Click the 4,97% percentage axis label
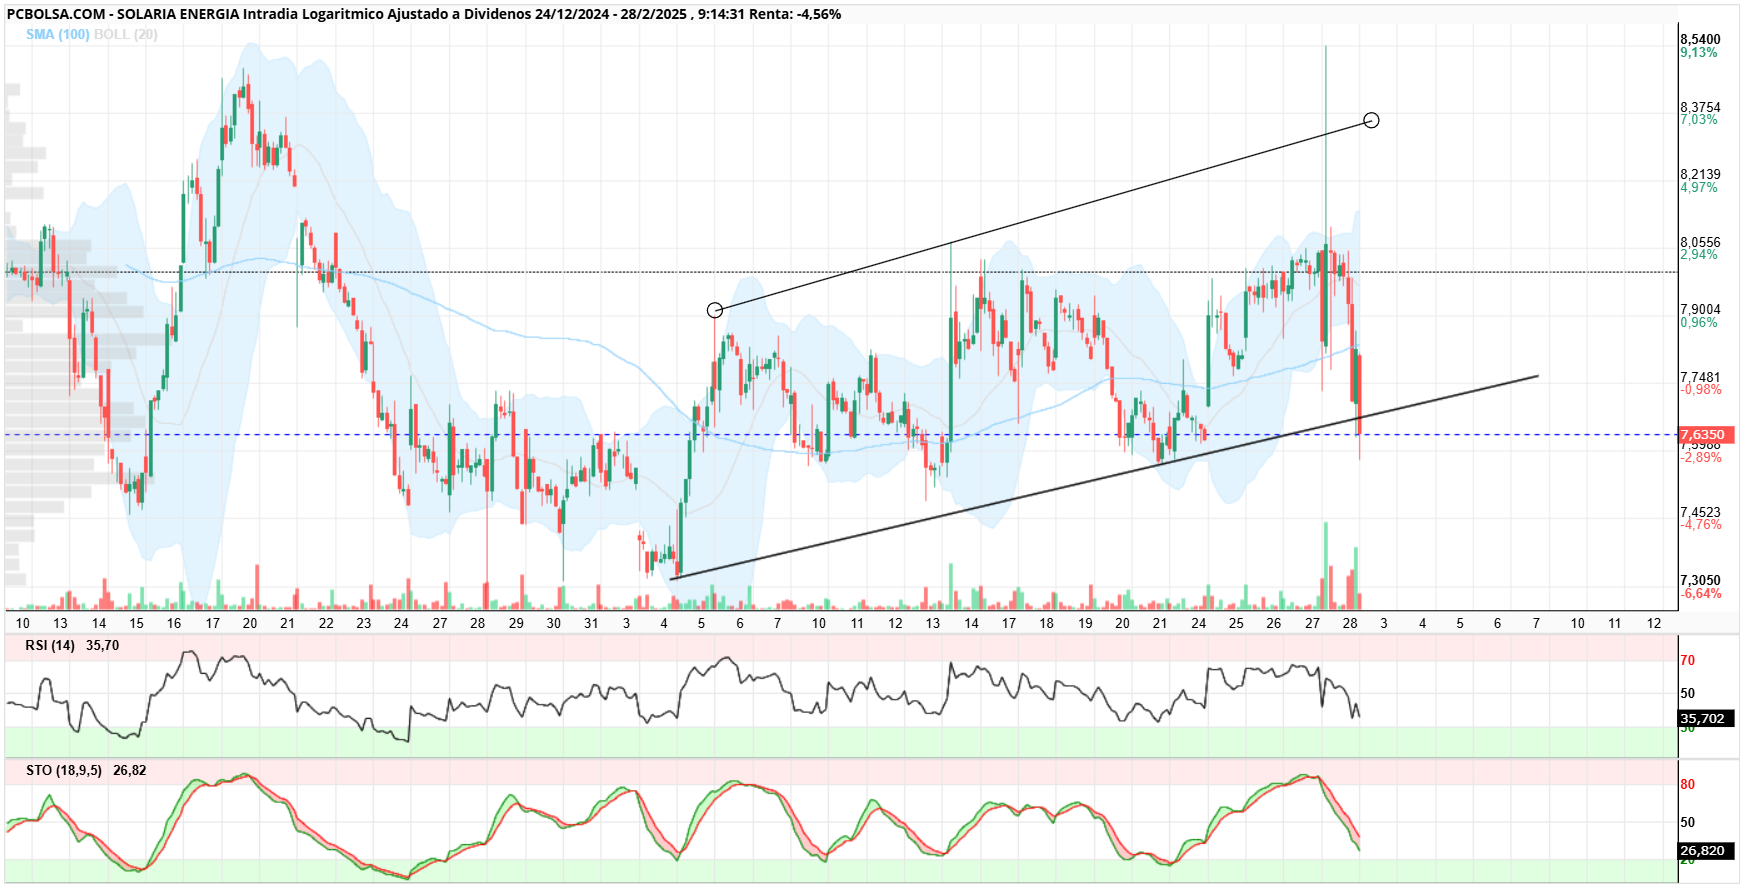Viewport: 1744px width, 888px height. tap(1699, 187)
